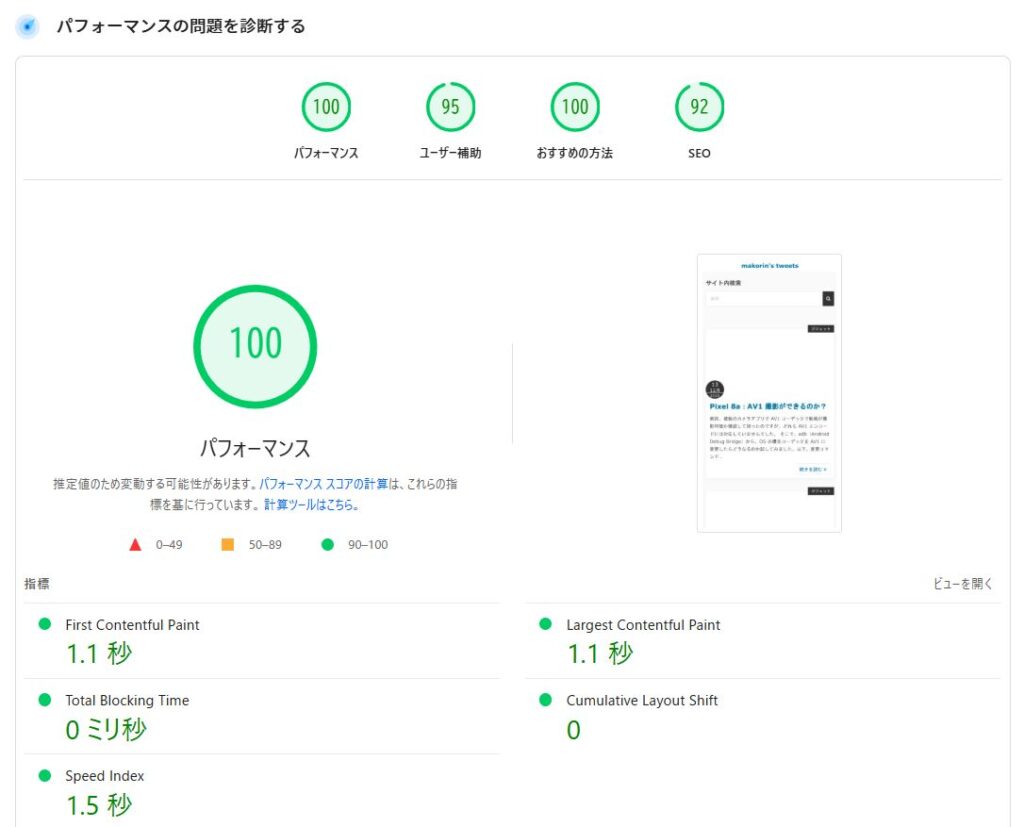Viewport: 1024px width, 827px height.
Task: Select the ユーザー補助 score gauge showing 95
Action: (450, 107)
